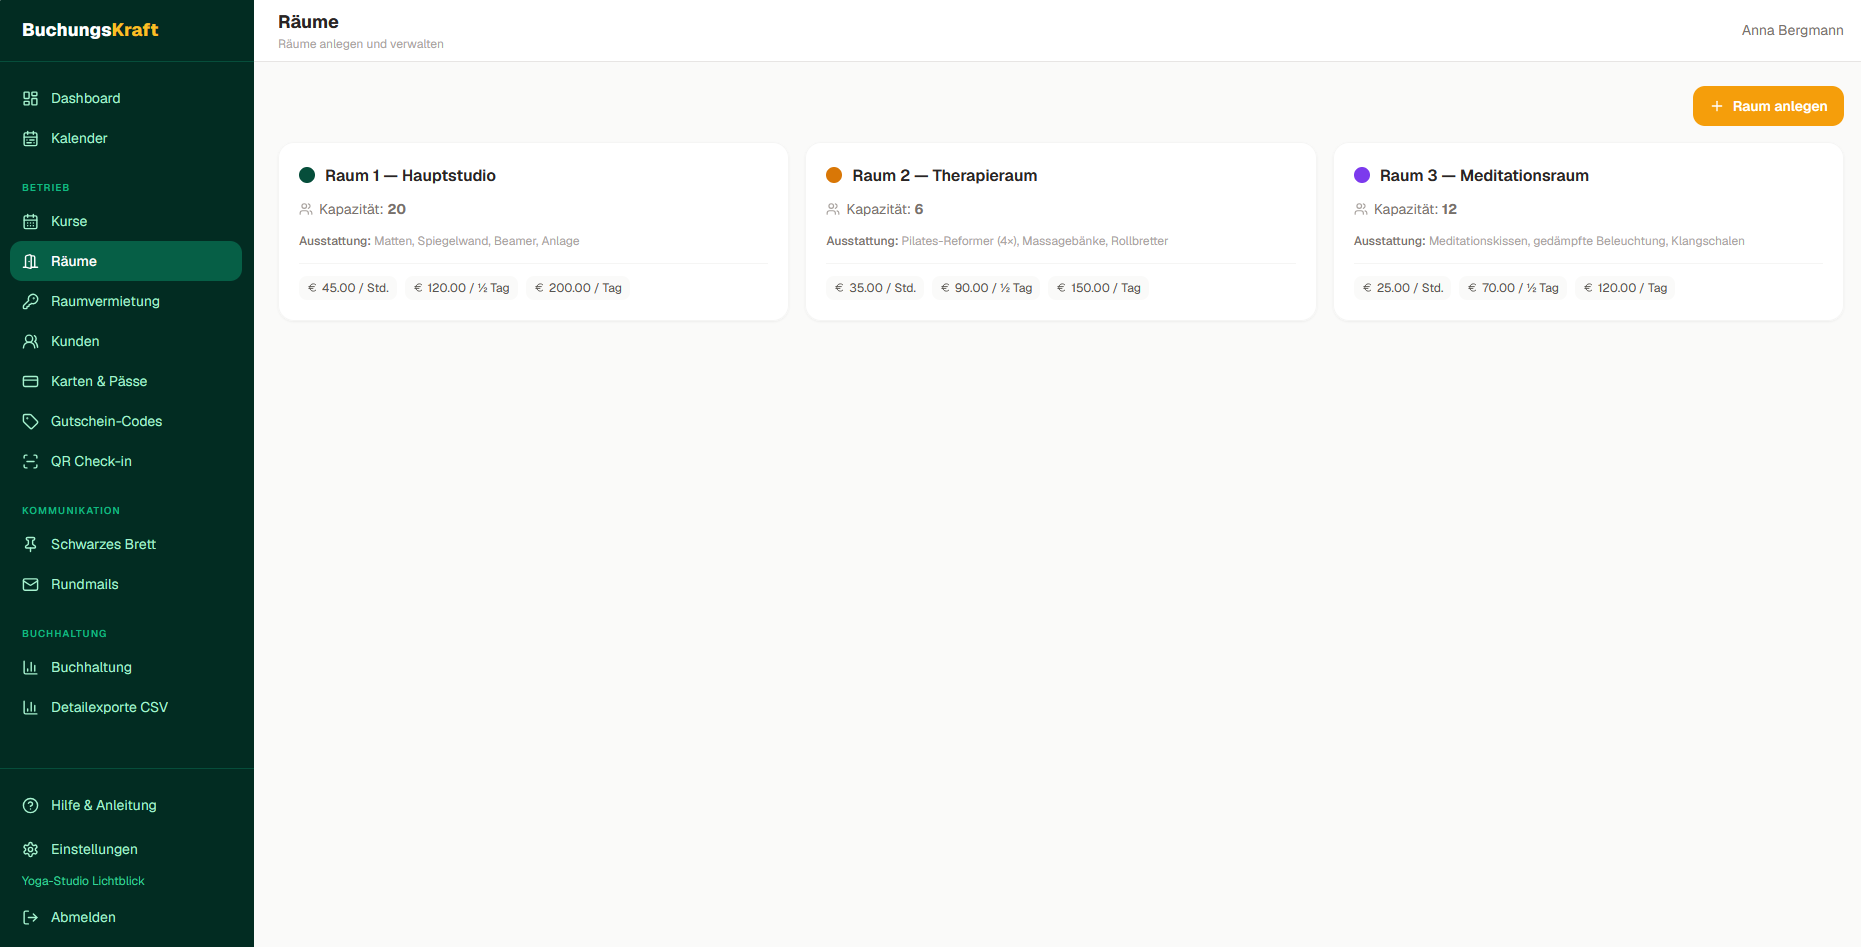Viewport: 1861px width, 947px height.
Task: Click the Einstellungen gear icon
Action: pos(31,849)
